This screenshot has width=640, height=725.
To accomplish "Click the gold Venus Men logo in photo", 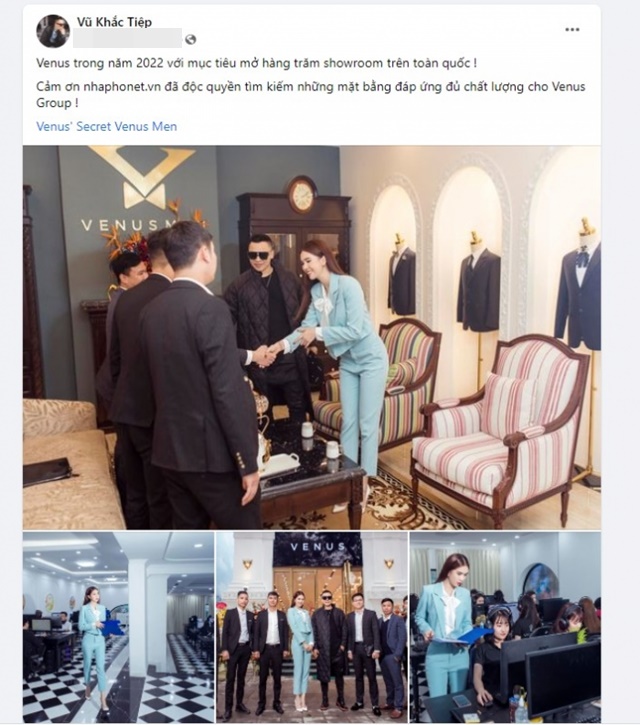I will (142, 178).
